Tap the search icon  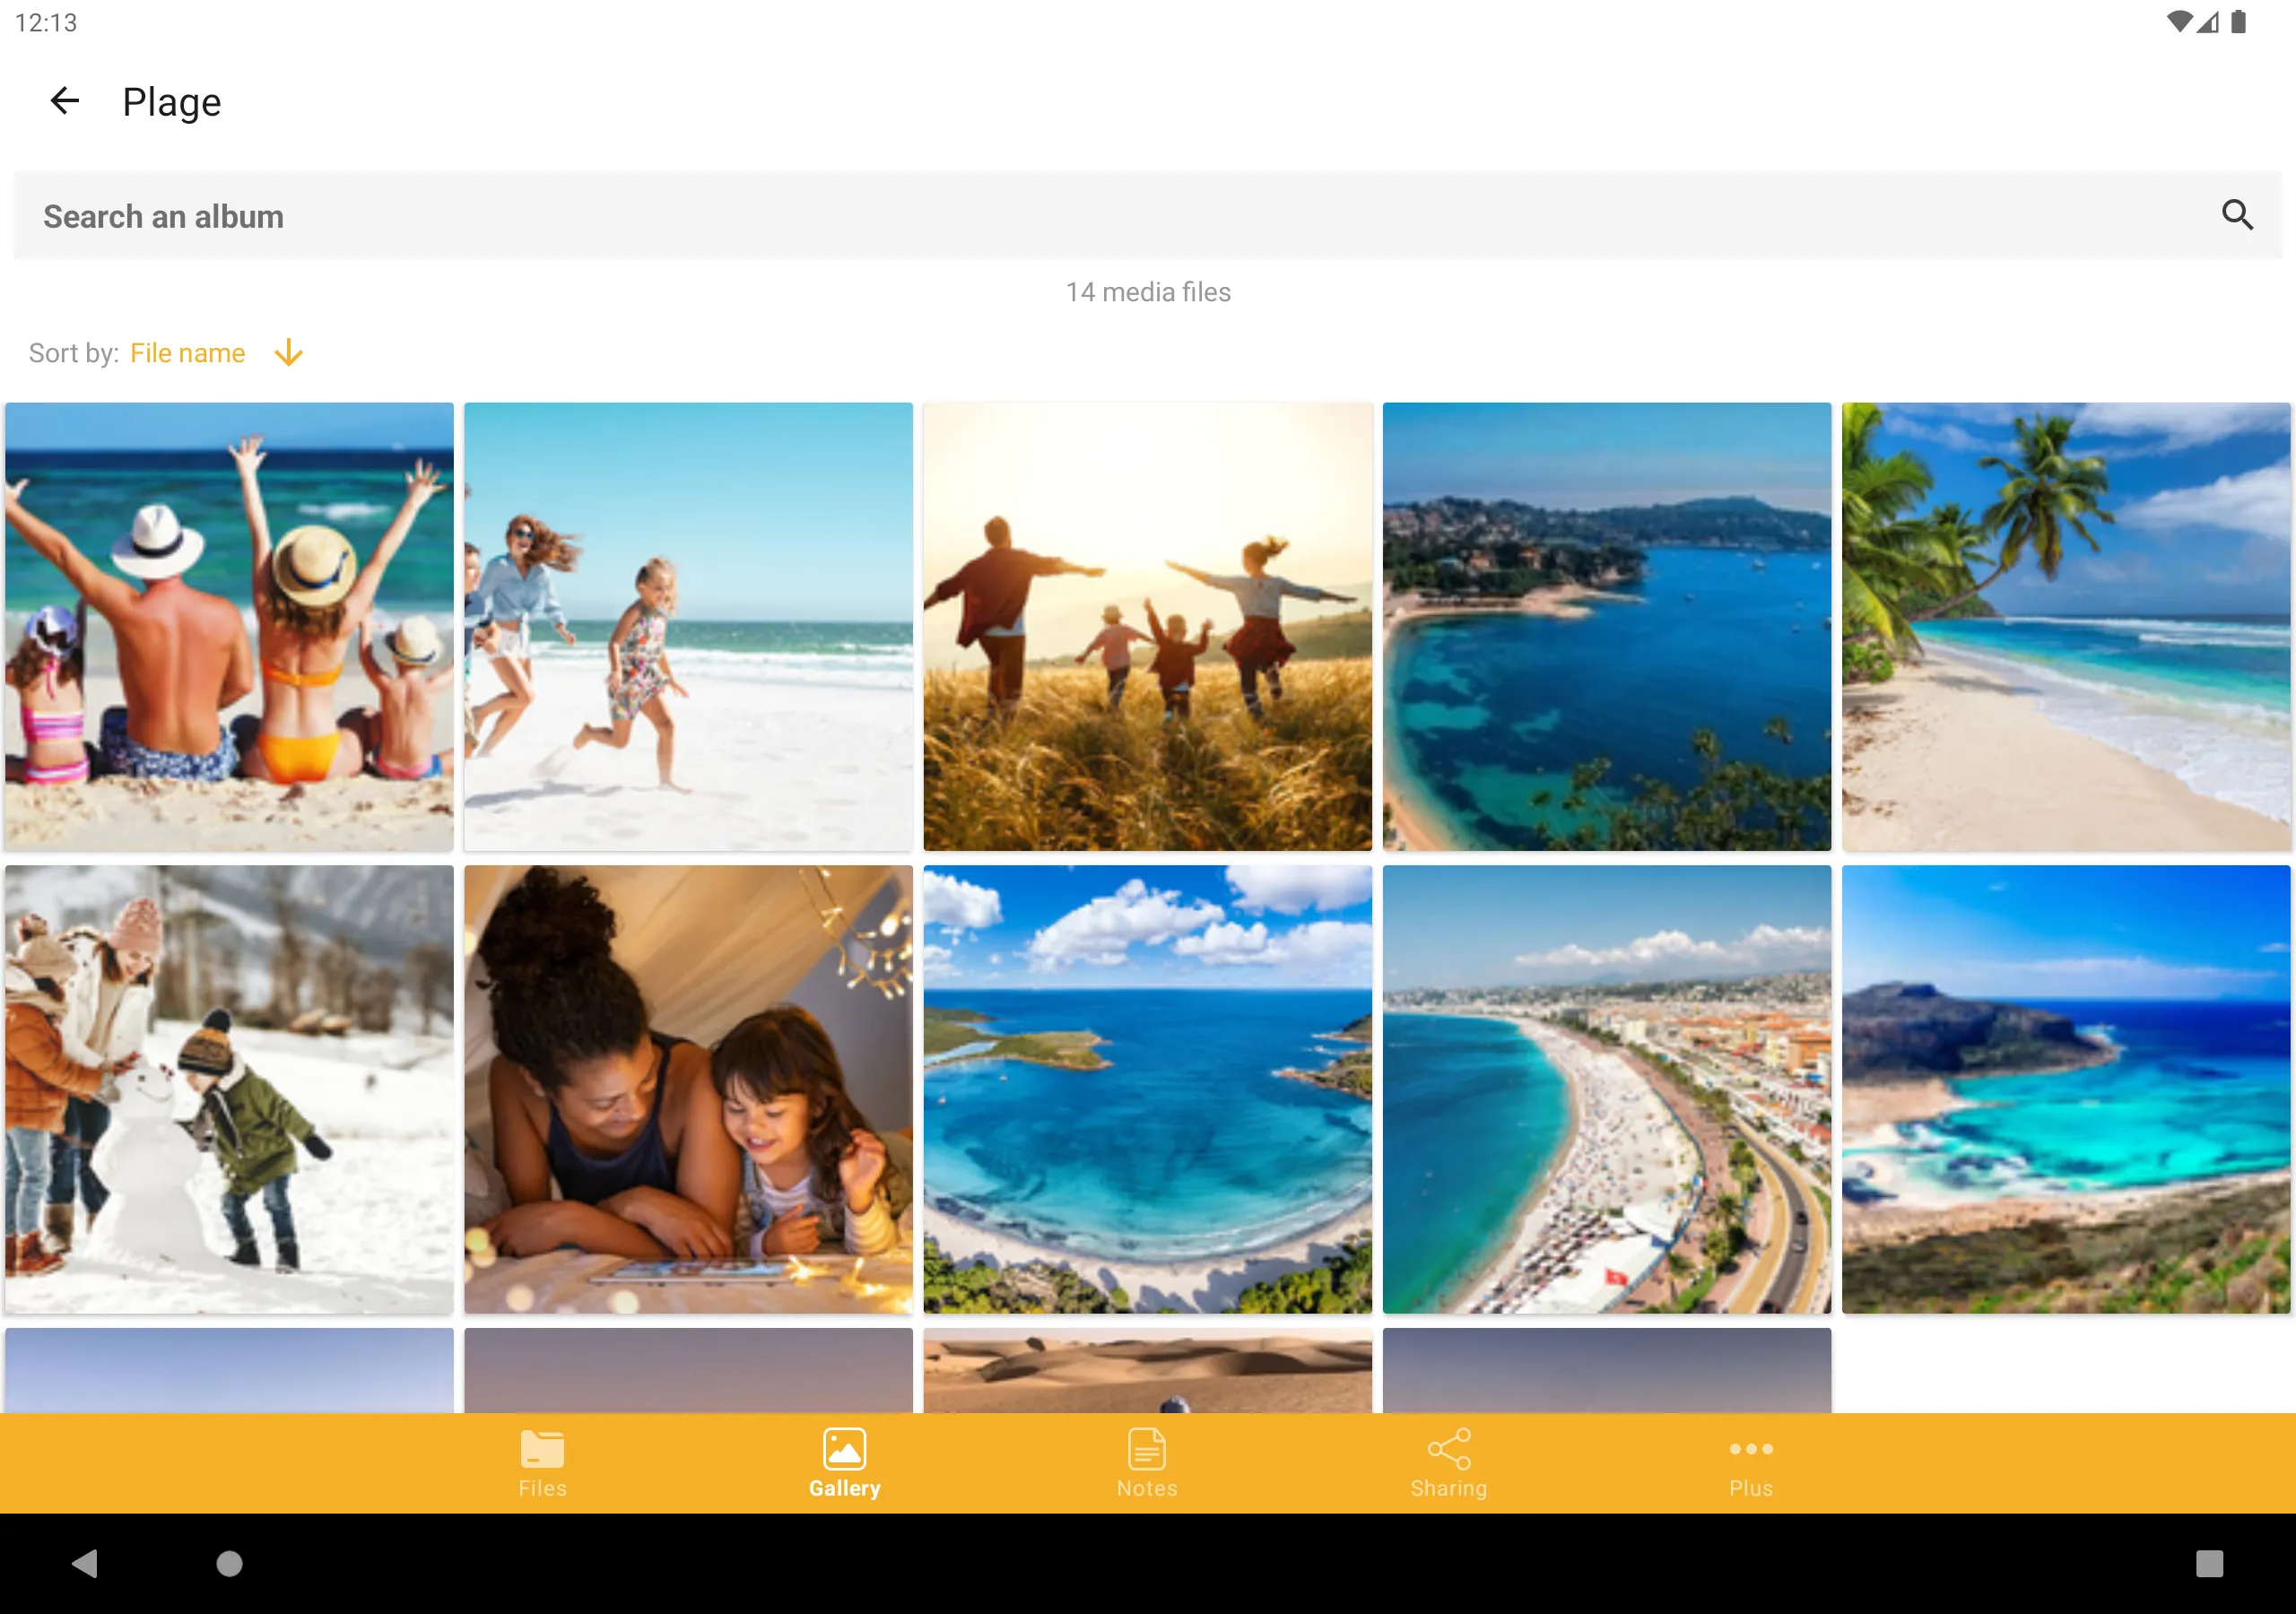(x=2239, y=215)
